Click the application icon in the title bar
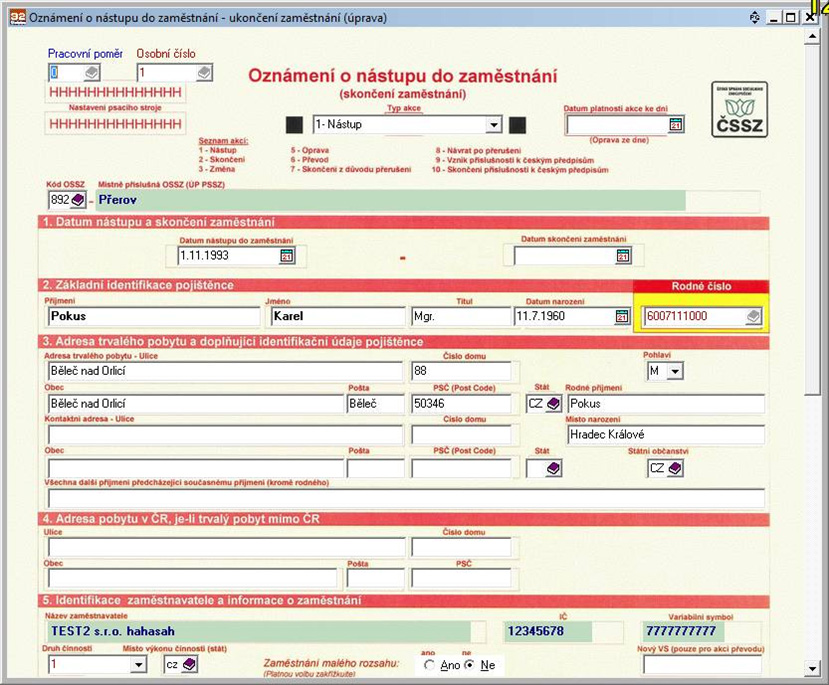This screenshot has width=829, height=685. click(x=17, y=17)
